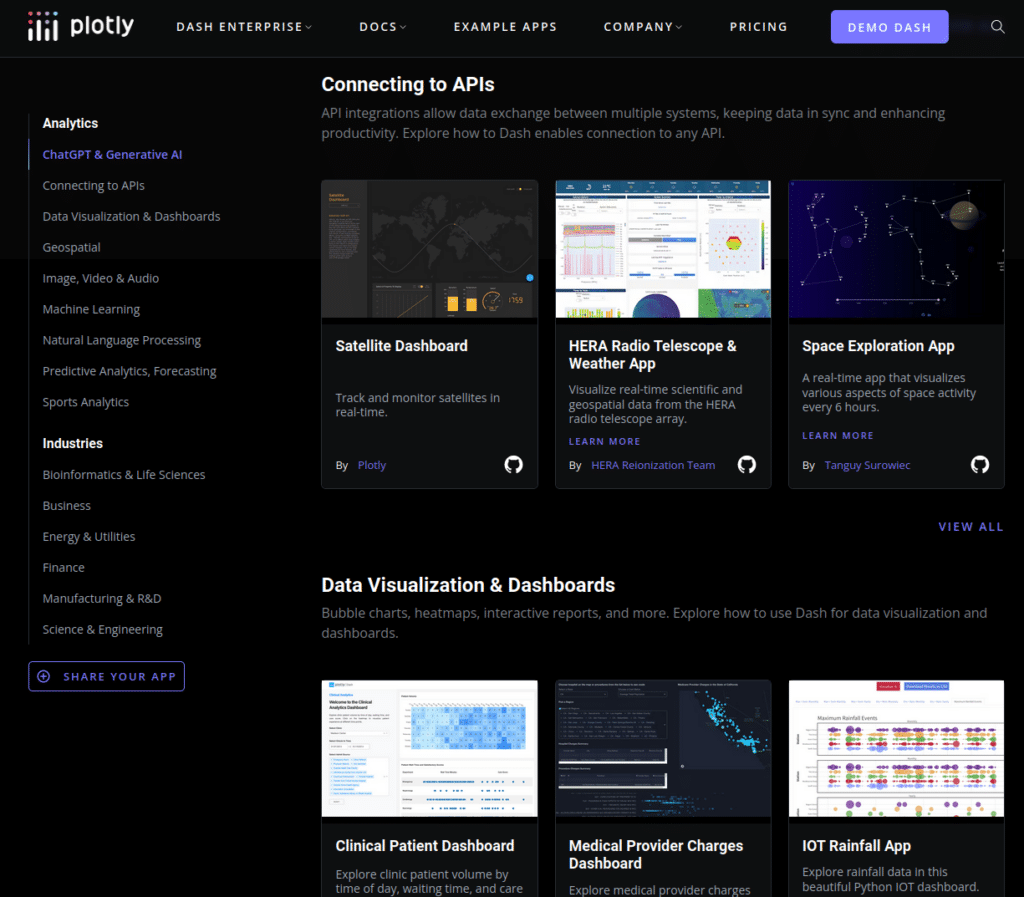Expand Dash Enterprise menu
Viewport: 1024px width, 897px height.
click(x=244, y=27)
